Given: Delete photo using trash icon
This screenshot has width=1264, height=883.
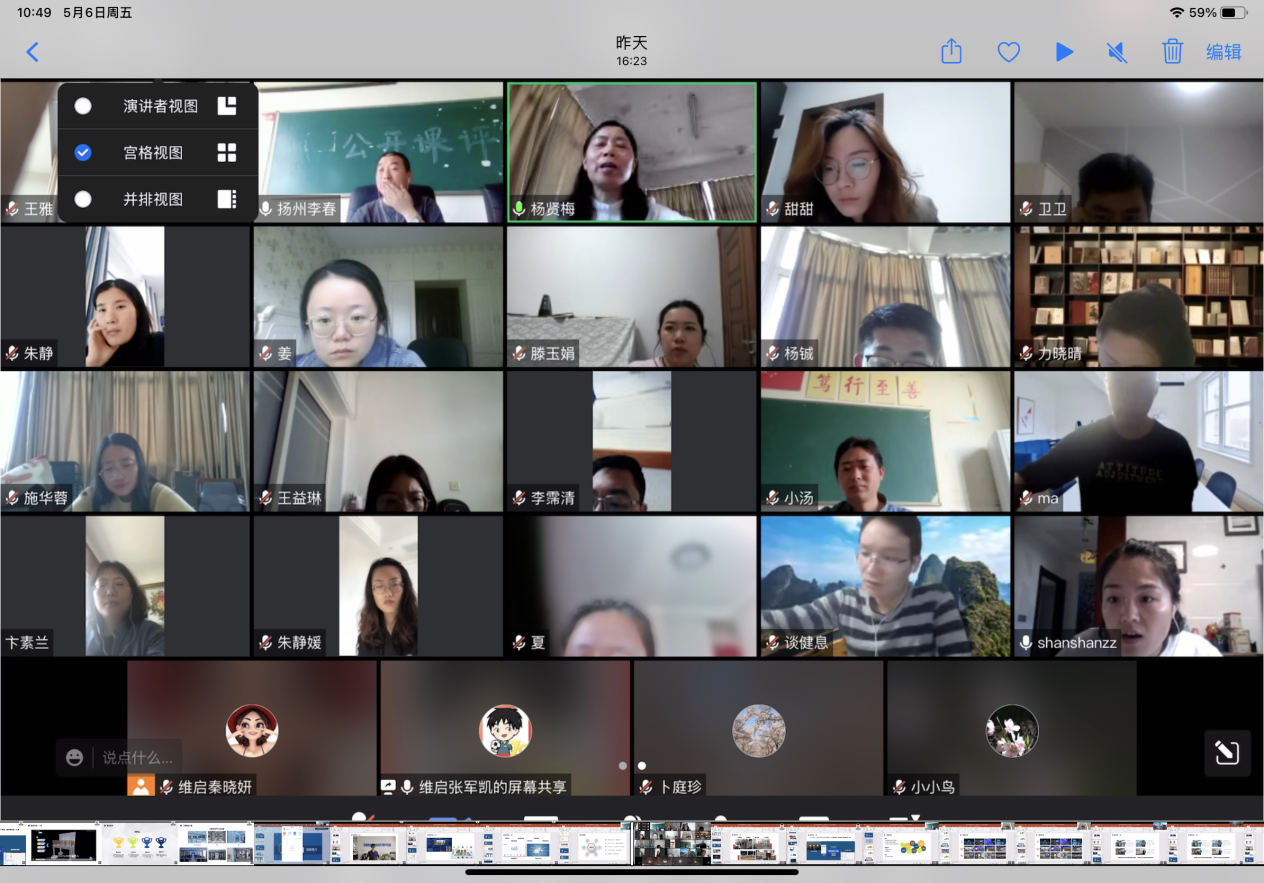Looking at the screenshot, I should pos(1172,52).
